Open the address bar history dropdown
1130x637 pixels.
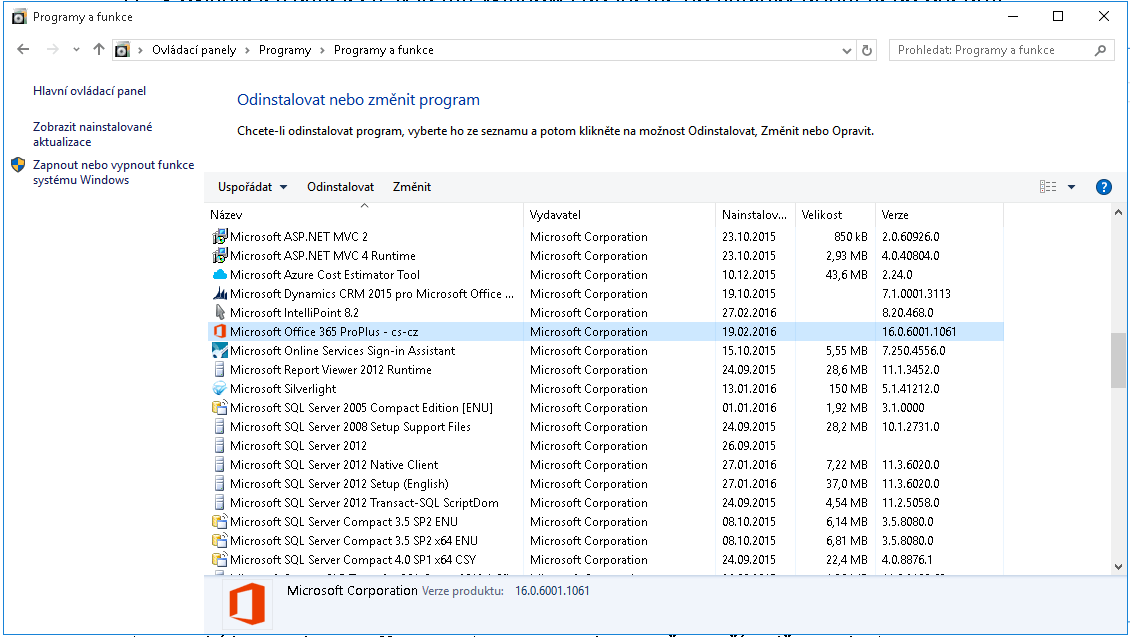pos(847,50)
